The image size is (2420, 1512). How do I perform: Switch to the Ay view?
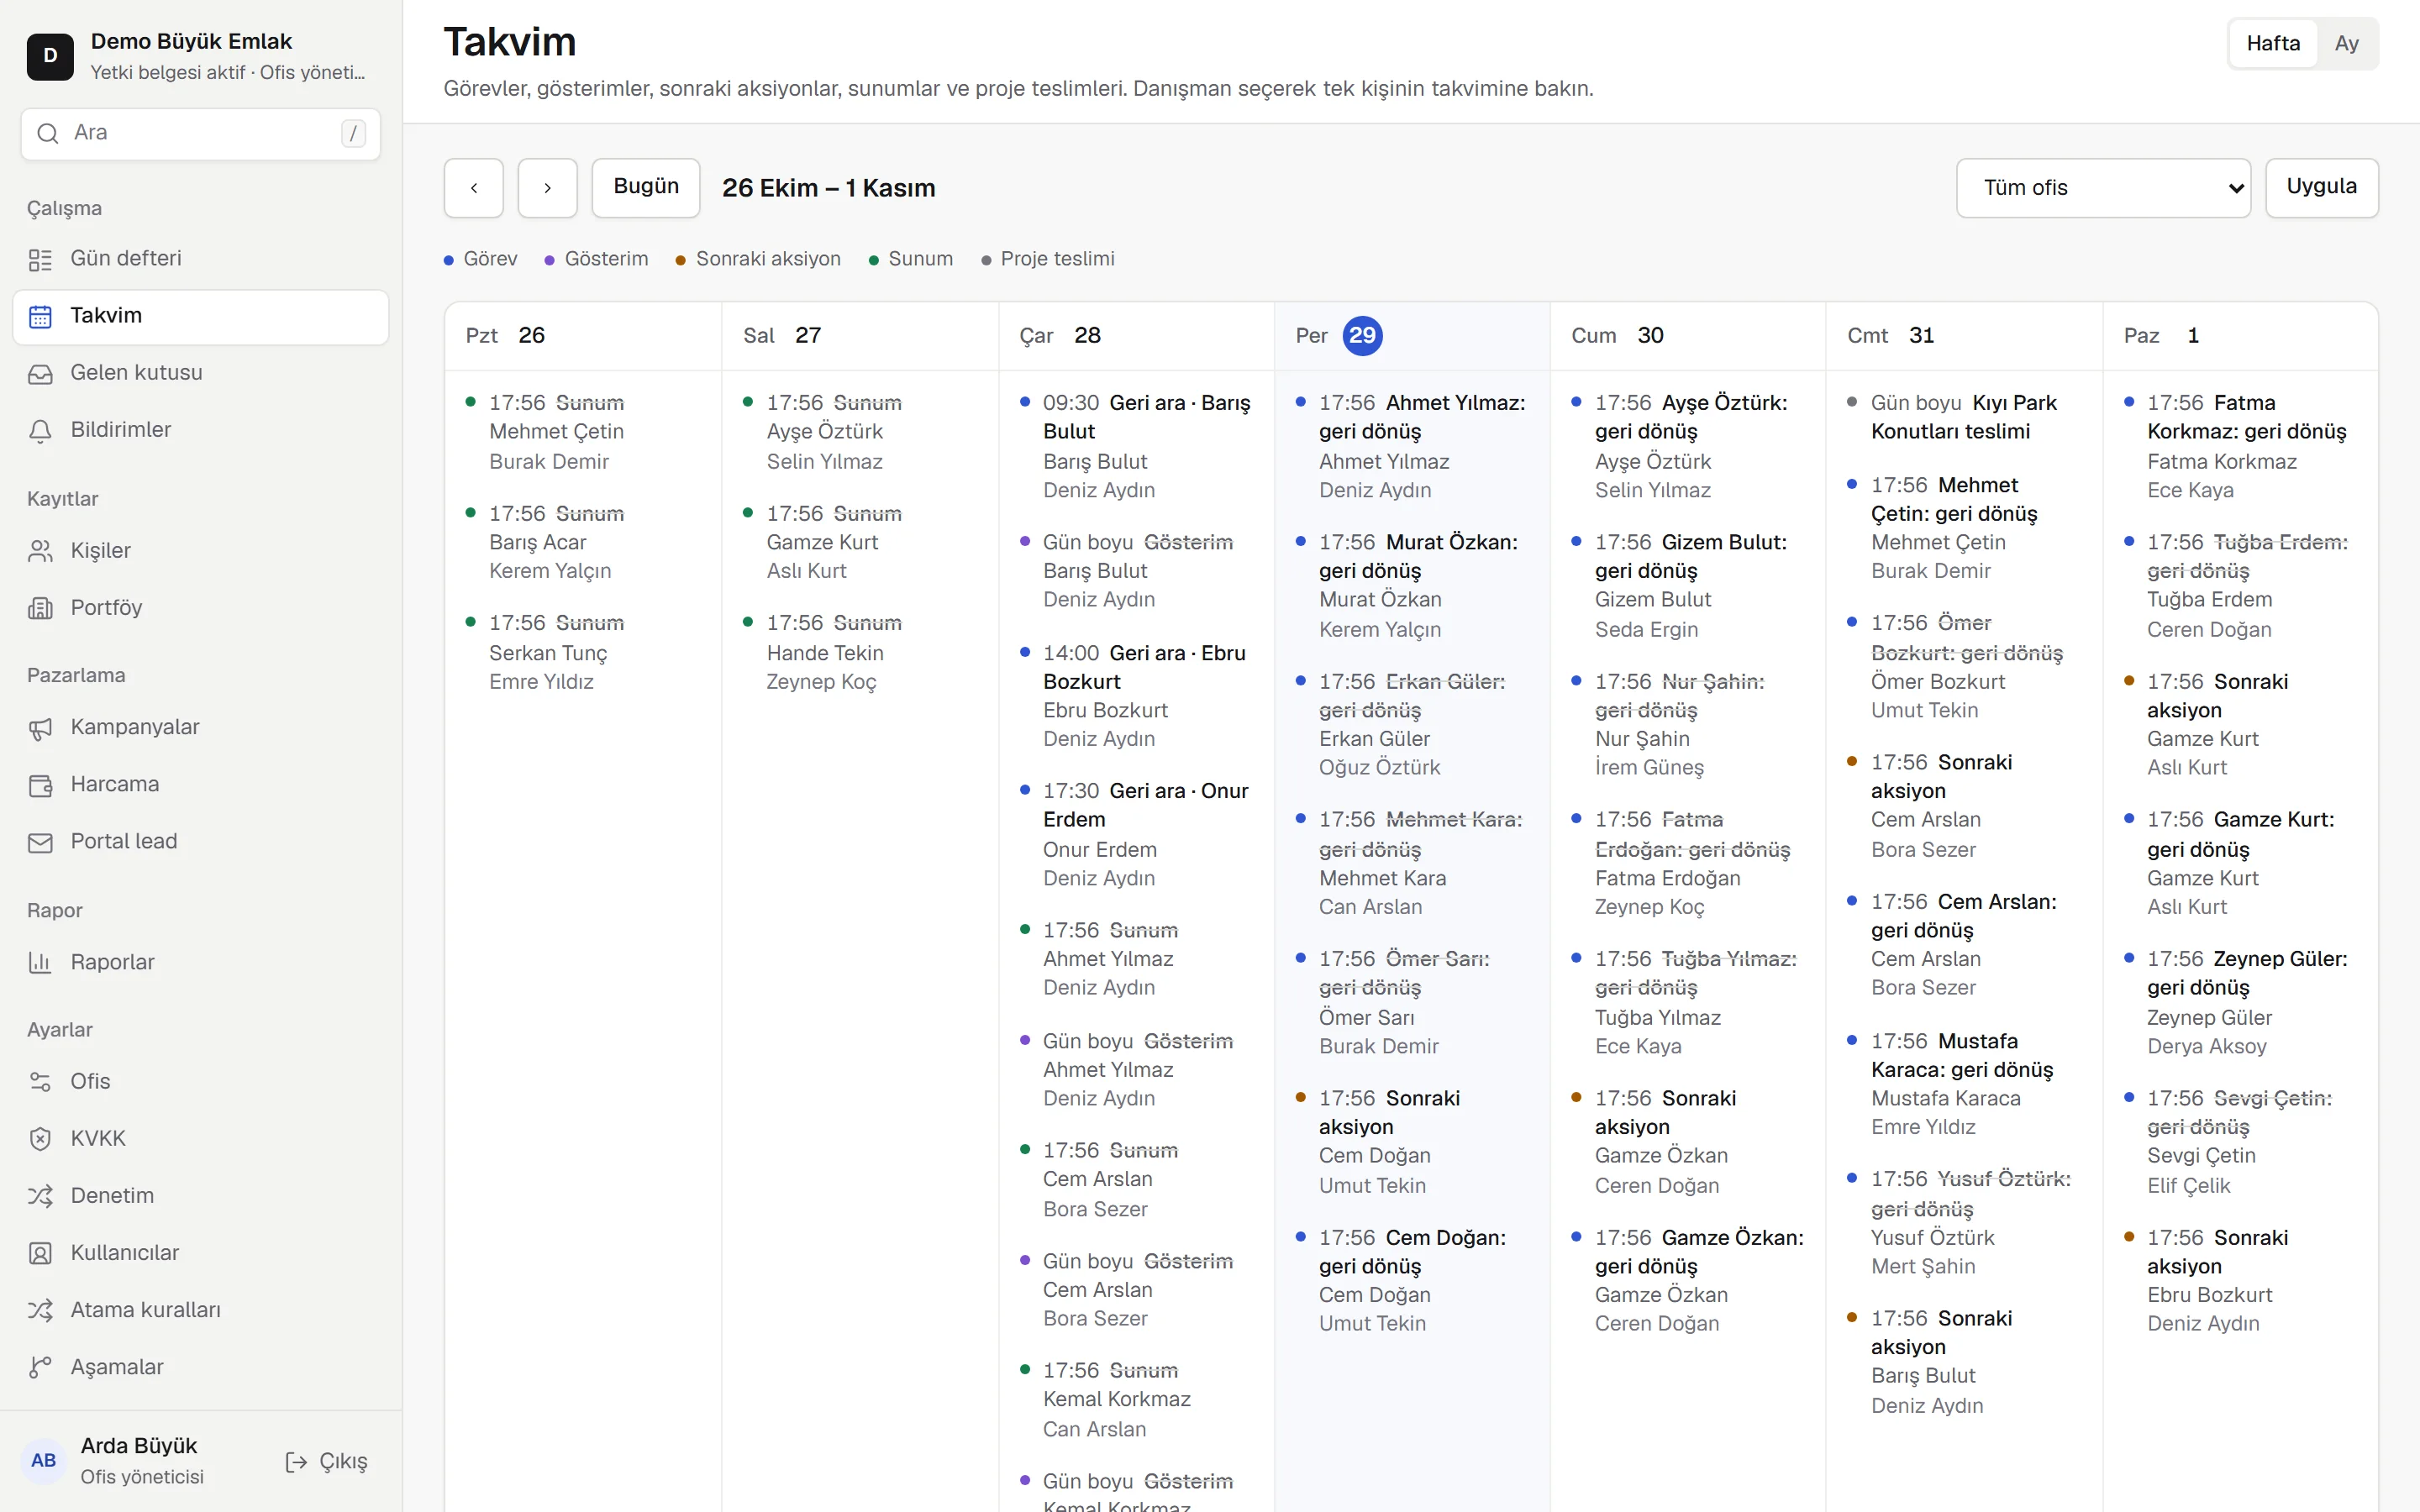pos(2346,43)
